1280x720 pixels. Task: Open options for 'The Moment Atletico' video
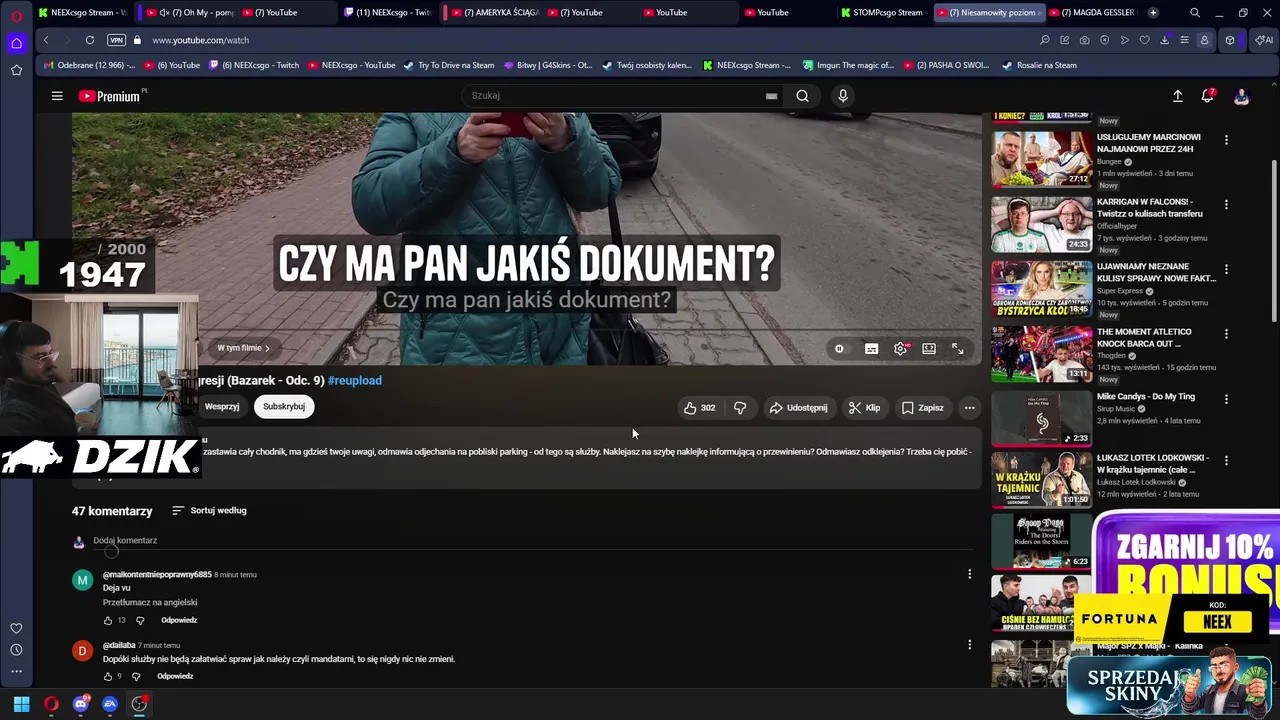point(1226,334)
